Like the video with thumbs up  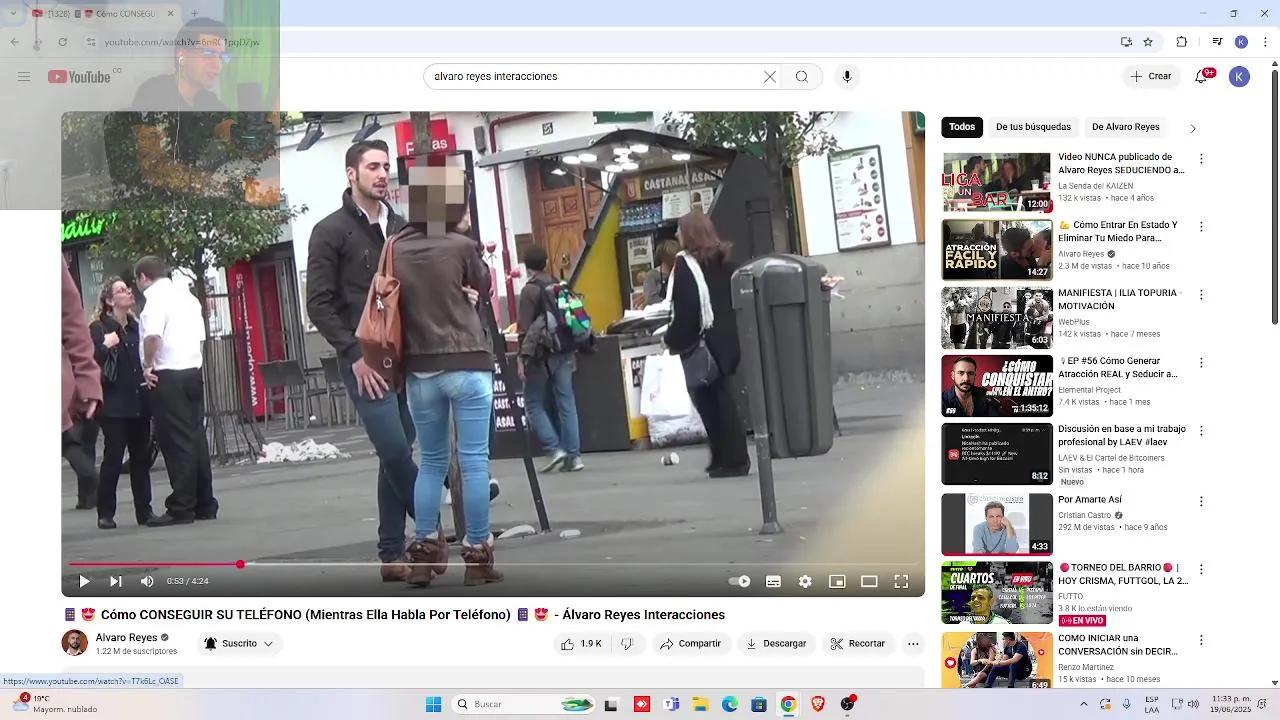click(x=581, y=644)
